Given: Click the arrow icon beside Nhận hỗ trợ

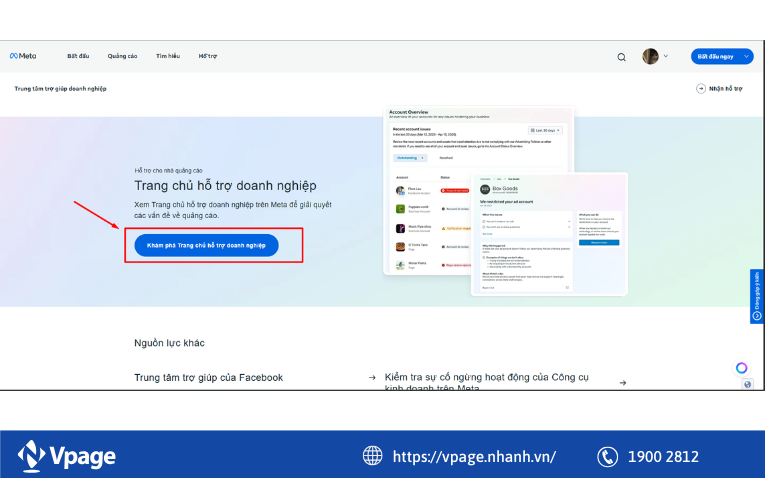Looking at the screenshot, I should click(701, 89).
